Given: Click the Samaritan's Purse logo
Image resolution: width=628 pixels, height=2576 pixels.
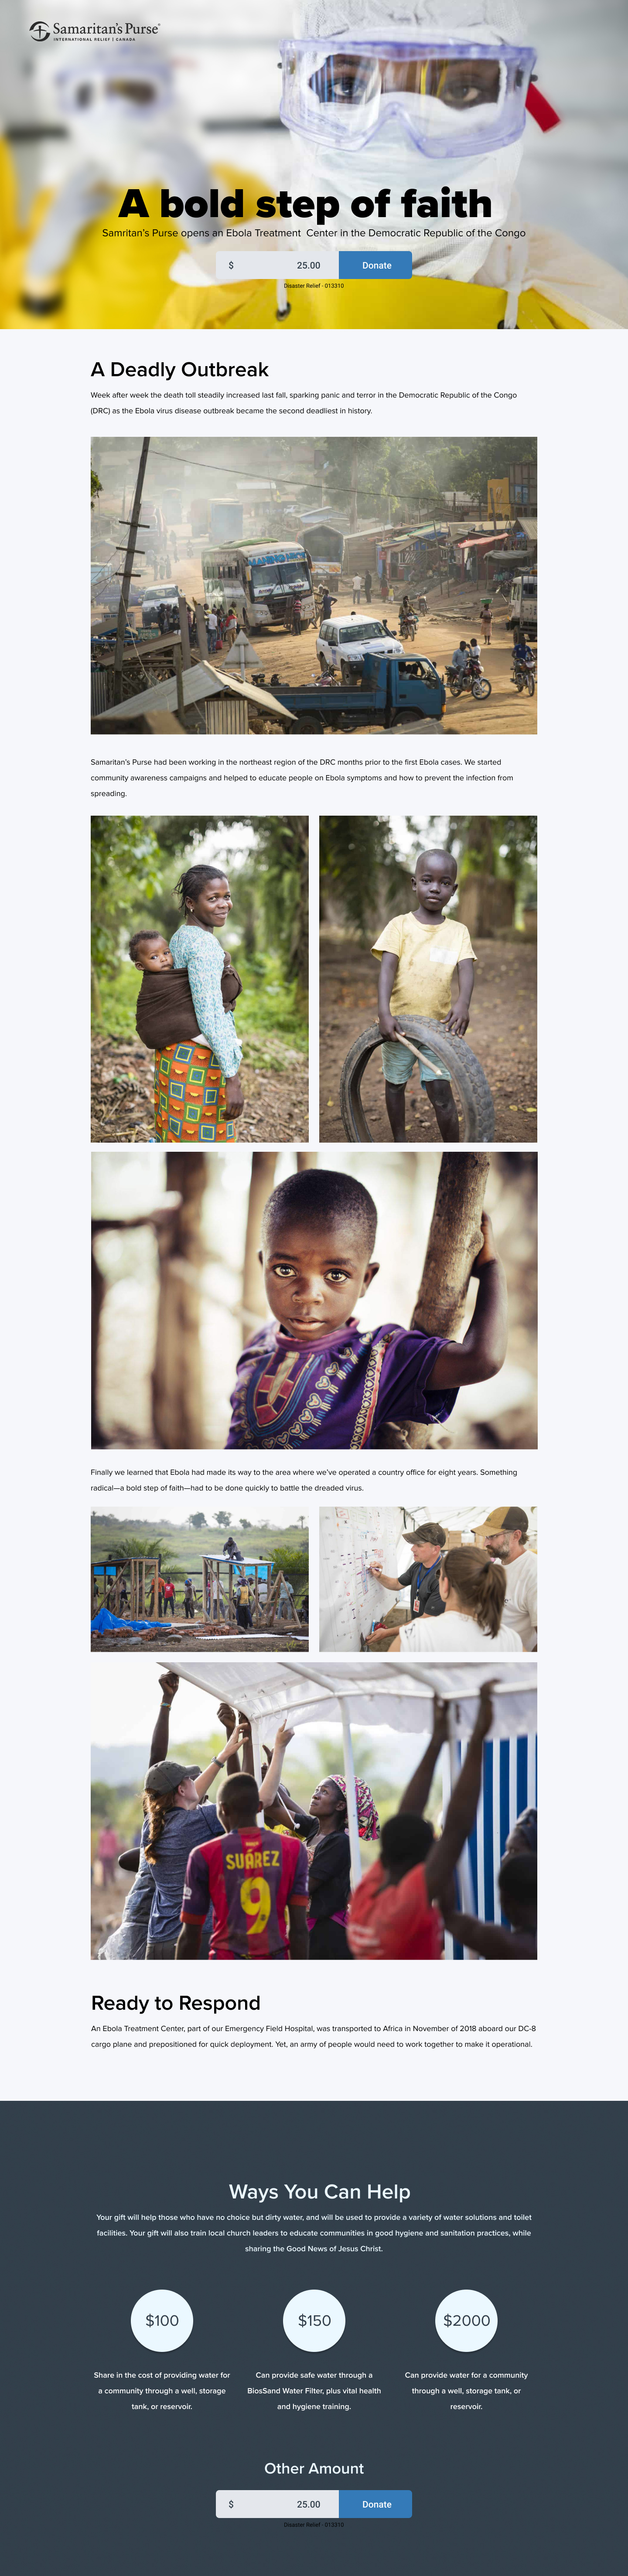Looking at the screenshot, I should (95, 31).
